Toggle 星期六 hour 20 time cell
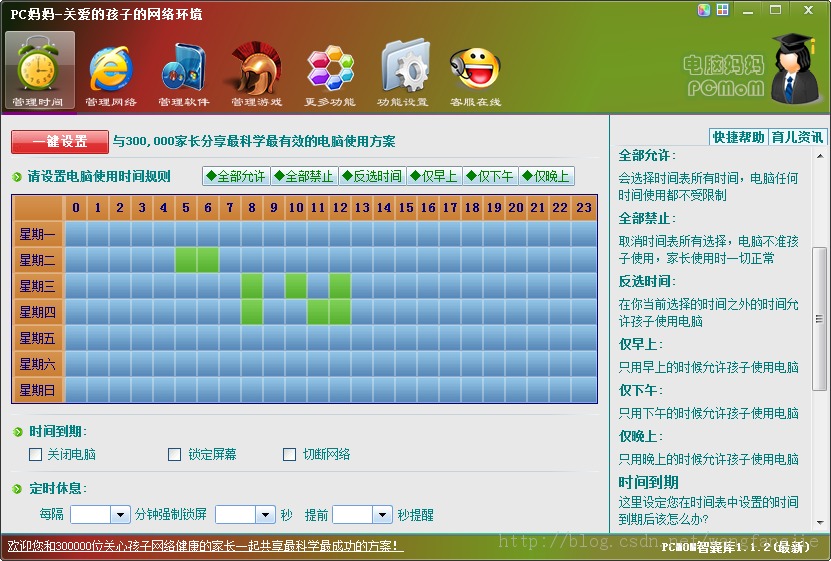 [x=516, y=364]
